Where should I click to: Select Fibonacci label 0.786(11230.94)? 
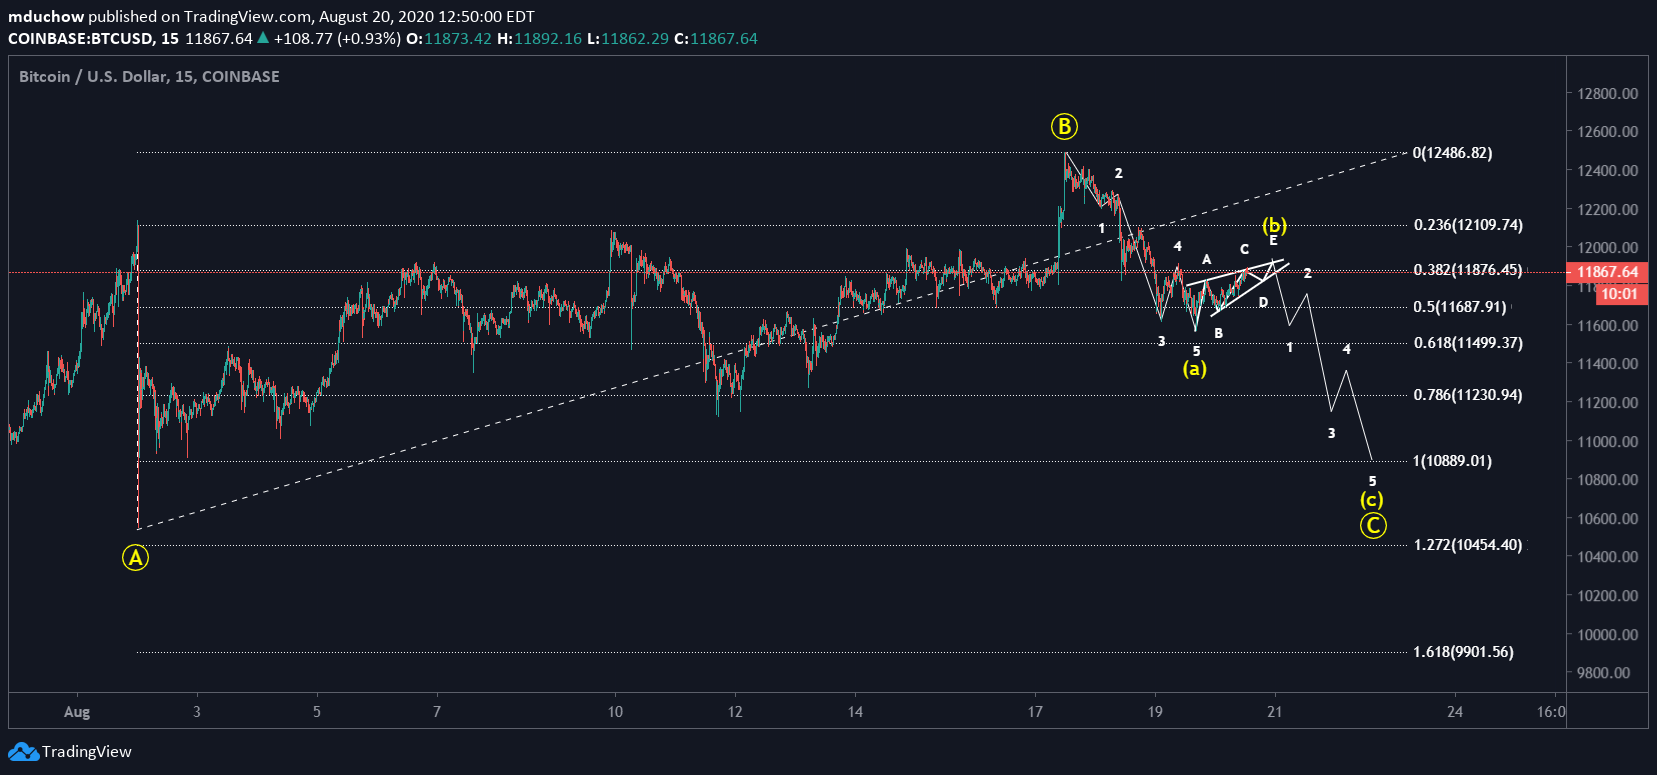[1468, 395]
